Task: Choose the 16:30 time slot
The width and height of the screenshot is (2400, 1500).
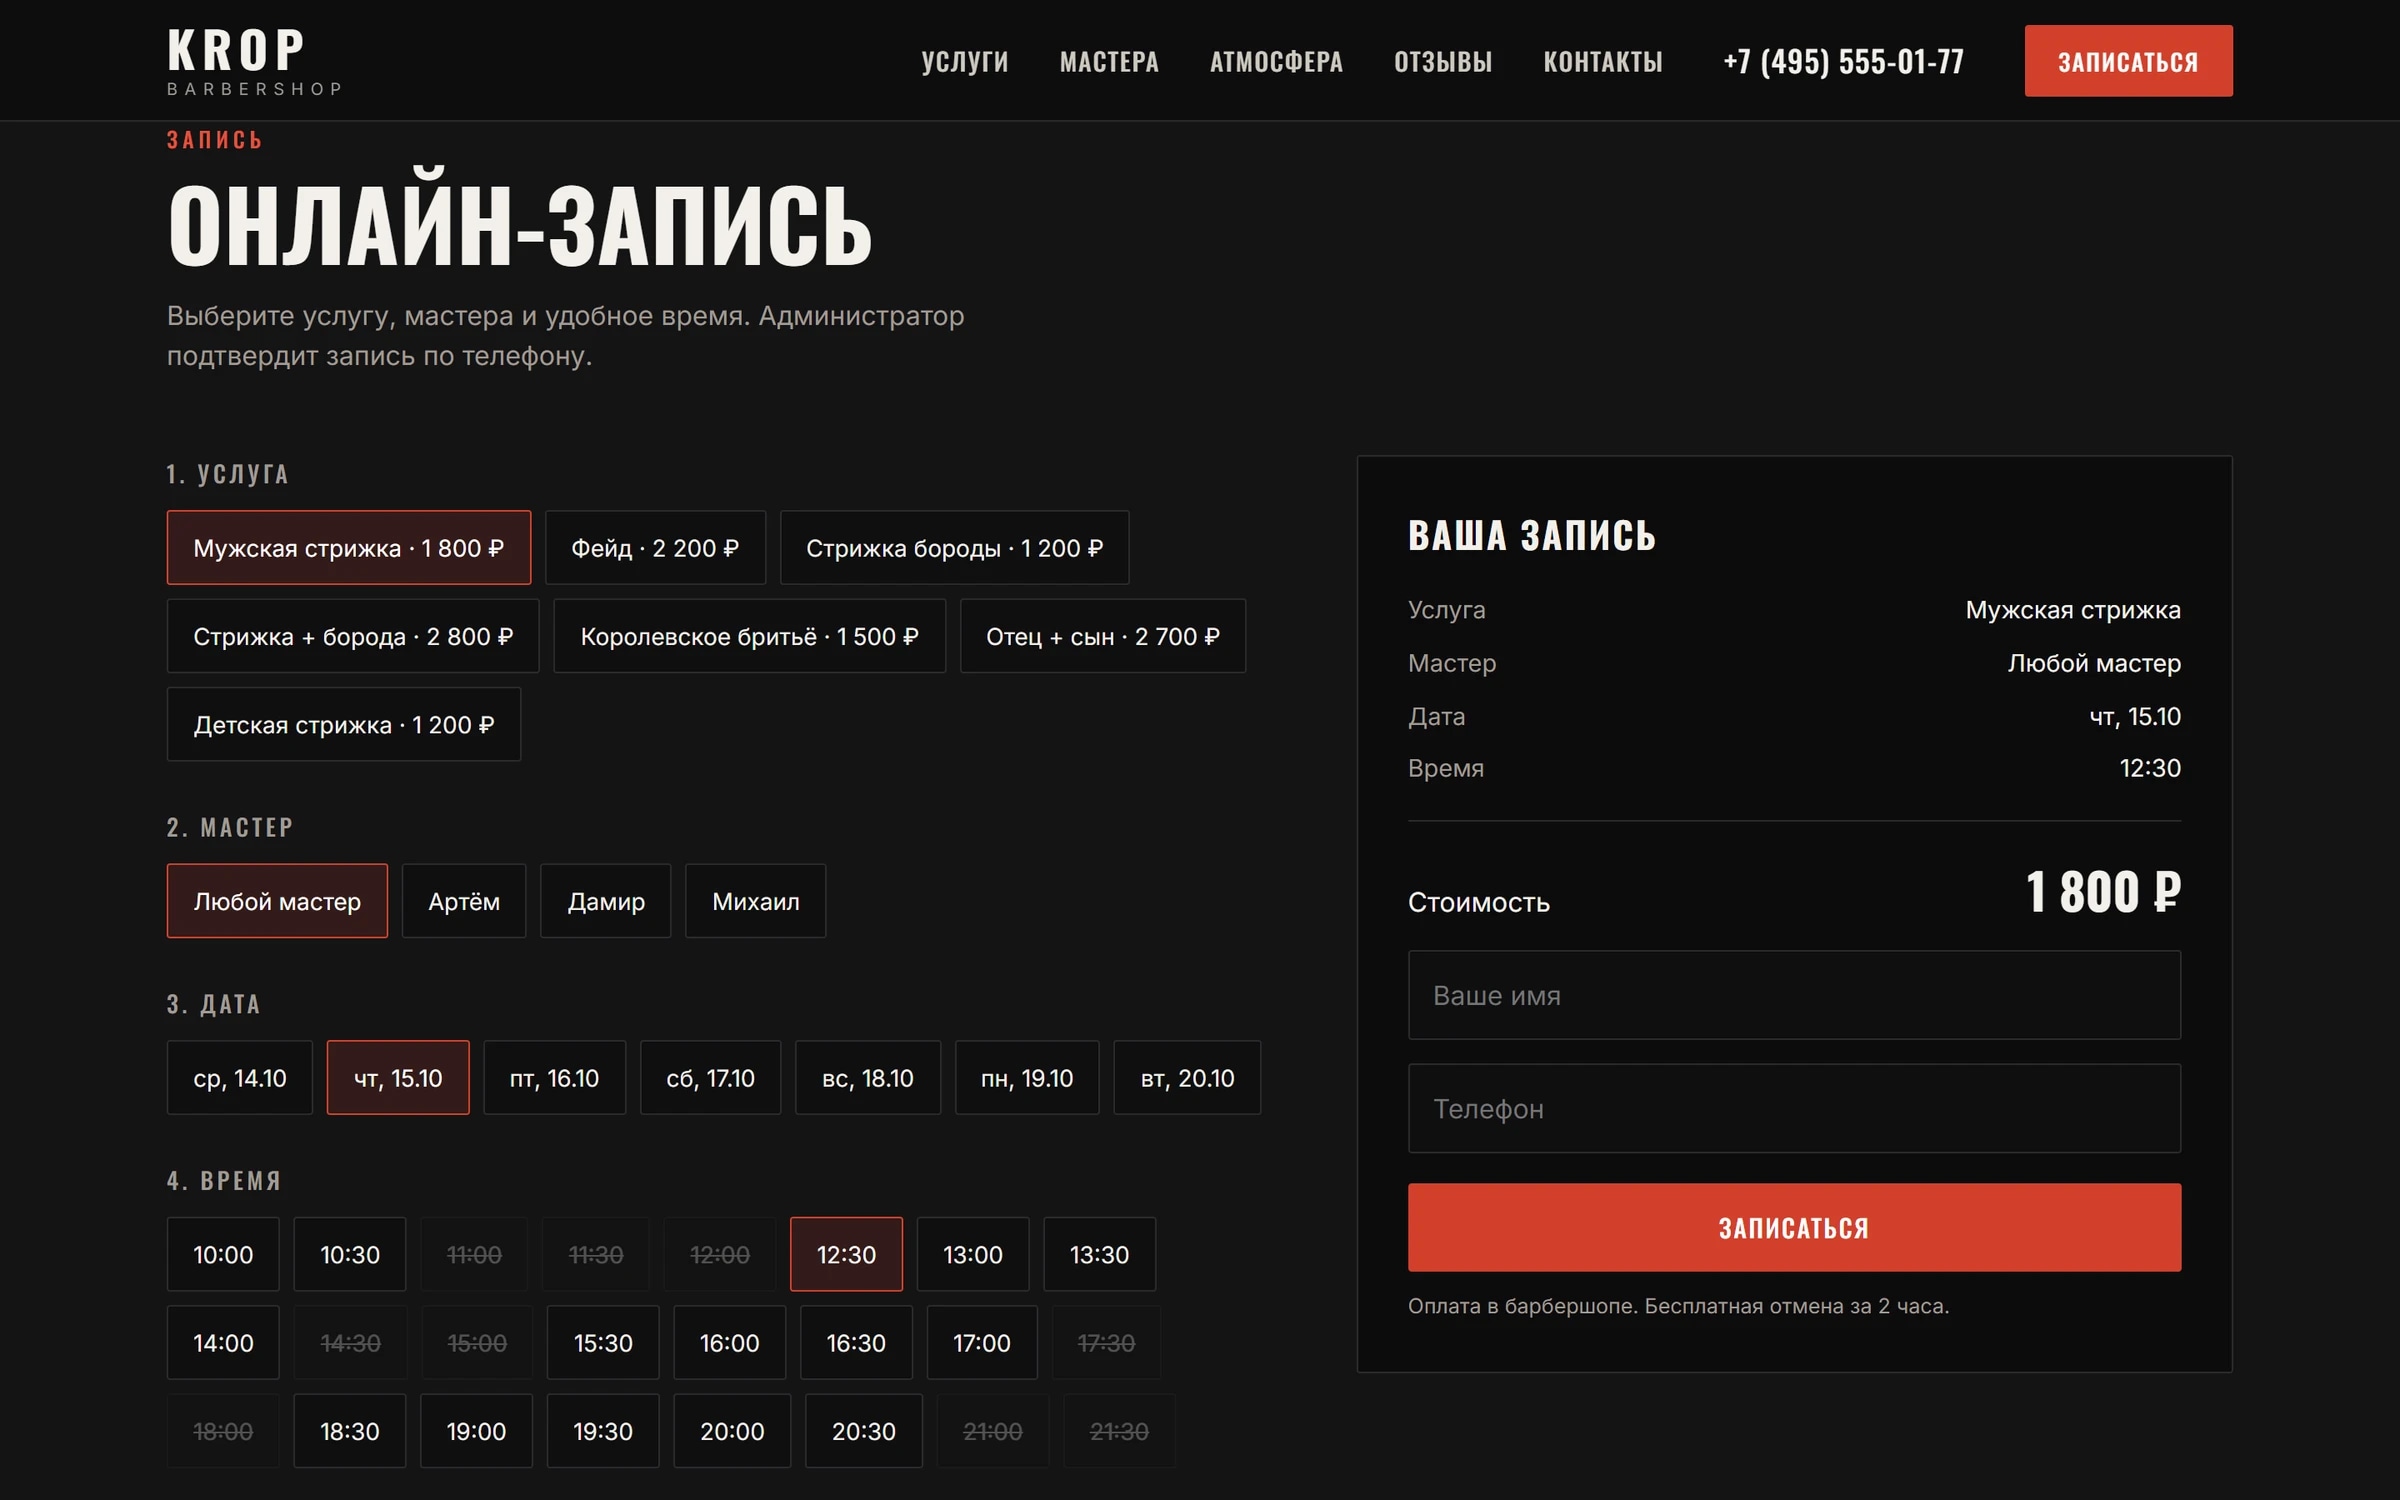Action: click(856, 1342)
